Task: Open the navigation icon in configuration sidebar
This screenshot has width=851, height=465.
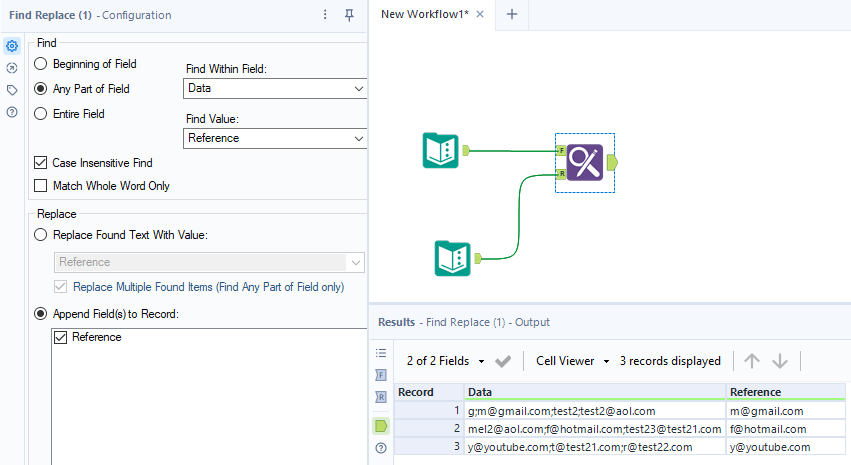Action: click(x=12, y=68)
